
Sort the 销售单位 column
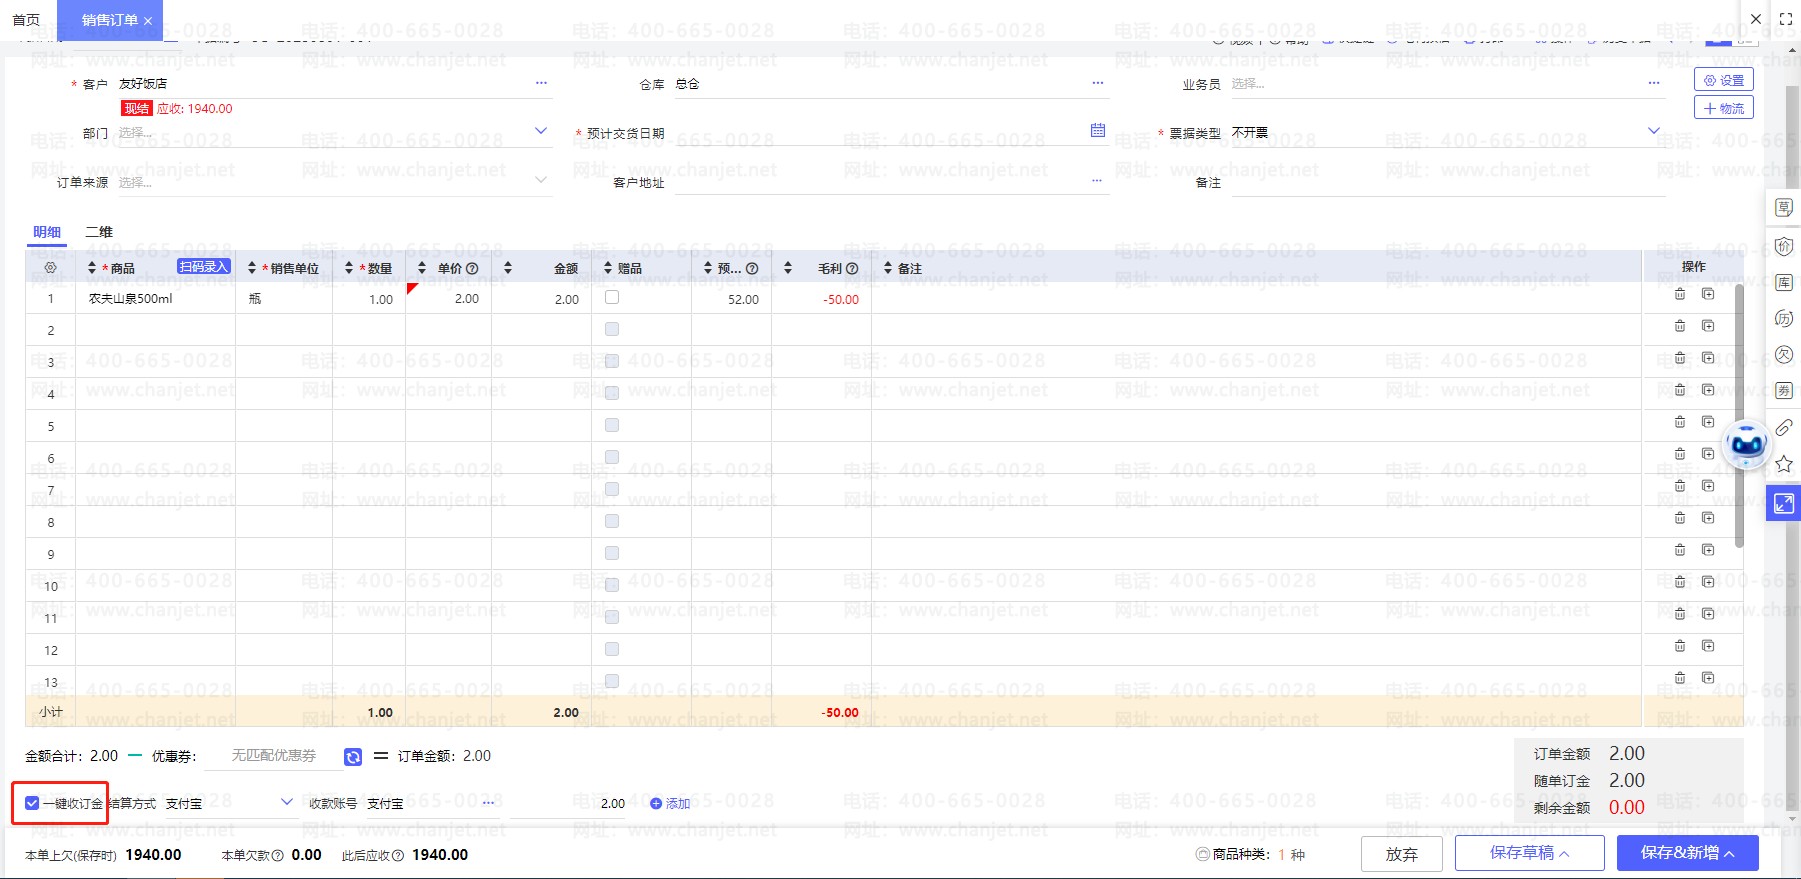pyautogui.click(x=252, y=268)
